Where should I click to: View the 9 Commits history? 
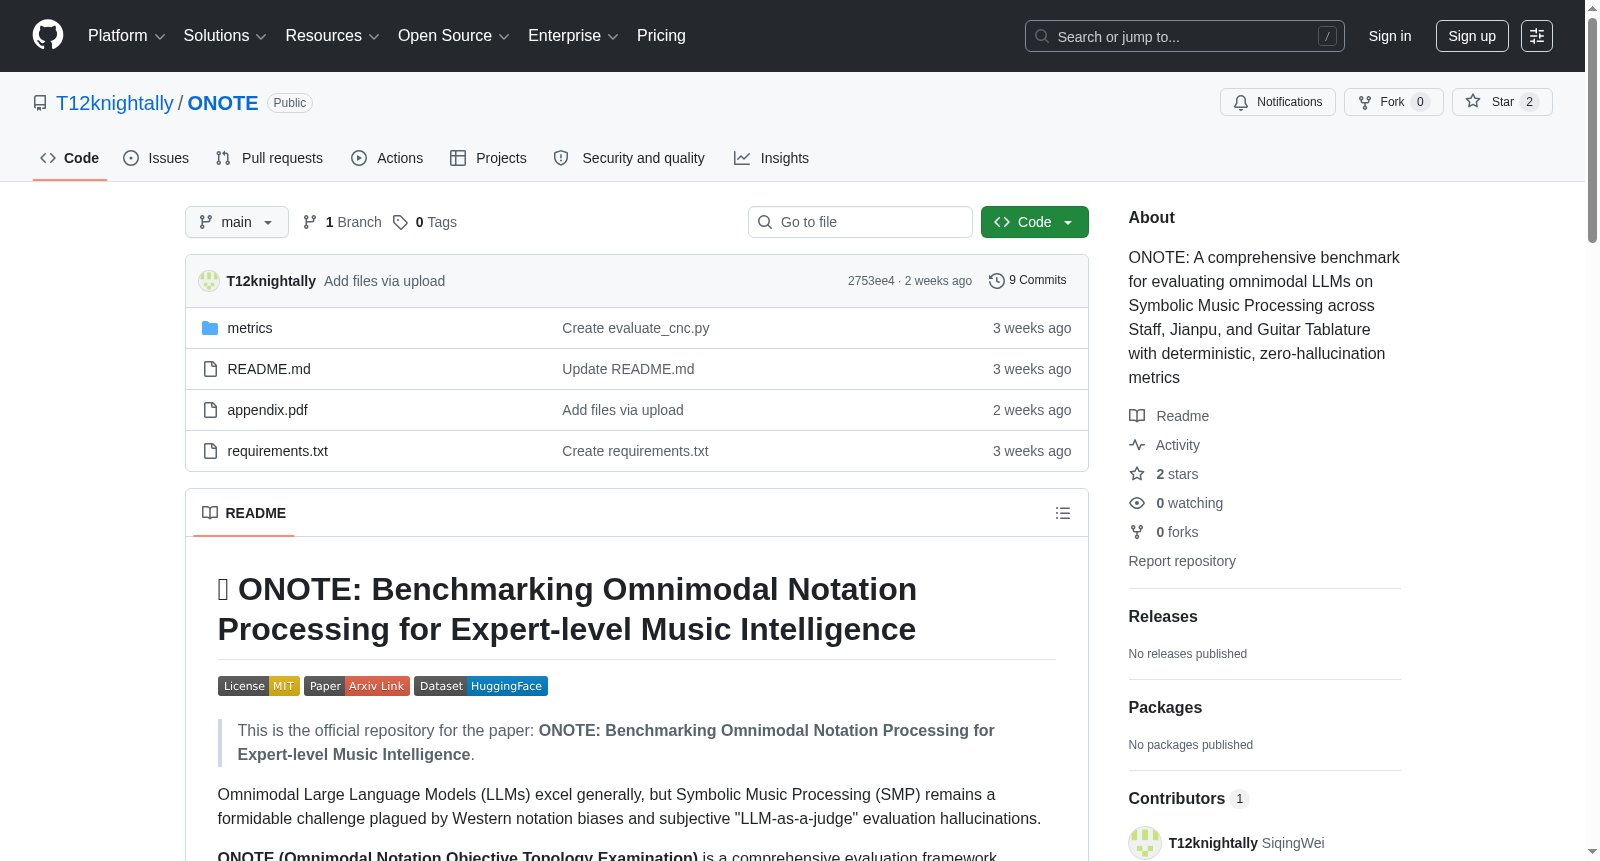click(1027, 281)
